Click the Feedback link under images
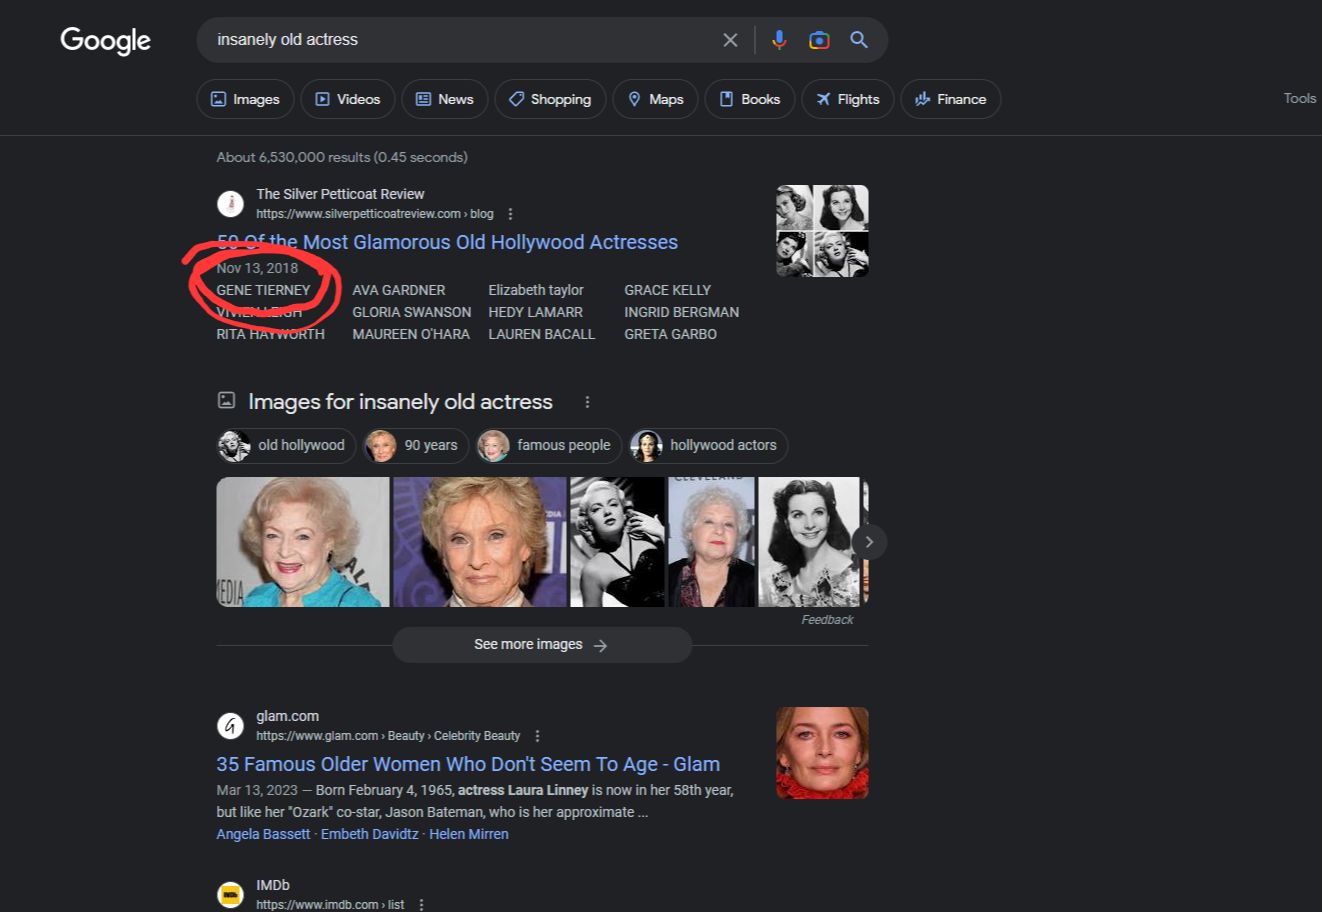 pyautogui.click(x=827, y=620)
